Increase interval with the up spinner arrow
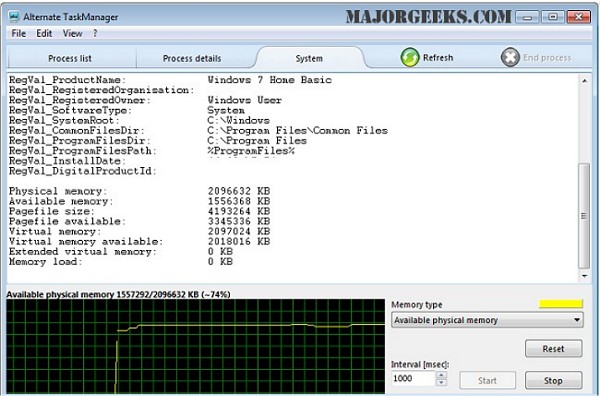This screenshot has width=600, height=396. (441, 375)
